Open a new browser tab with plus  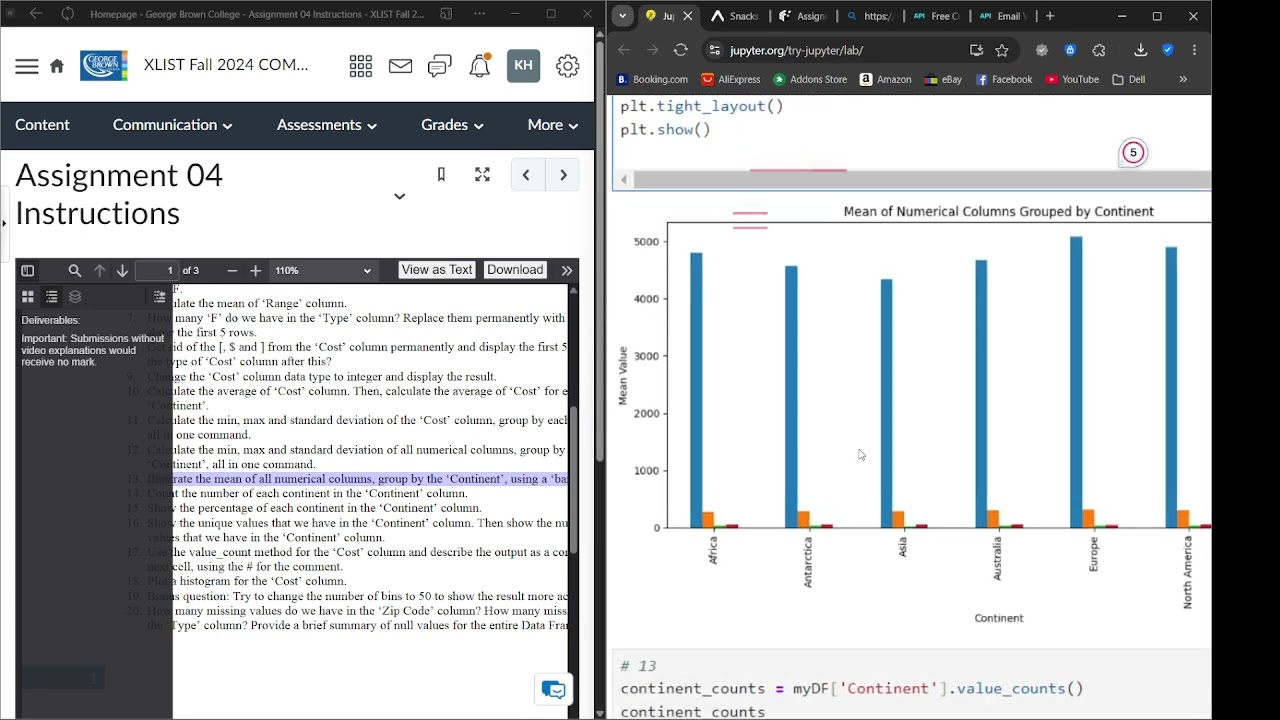coord(1050,16)
